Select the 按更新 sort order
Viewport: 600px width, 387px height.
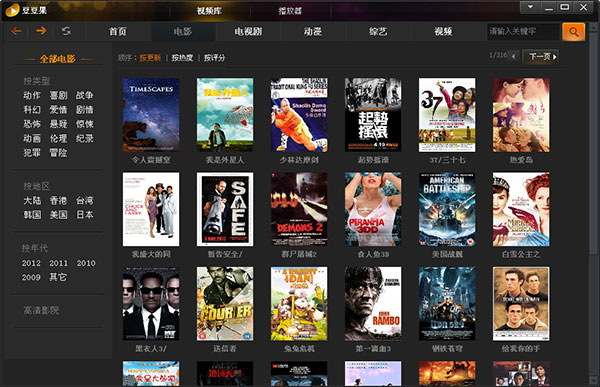pyautogui.click(x=150, y=58)
